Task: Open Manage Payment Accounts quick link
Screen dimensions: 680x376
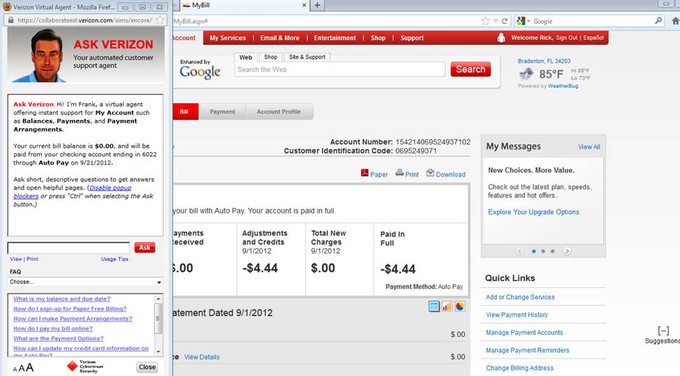Action: (524, 333)
